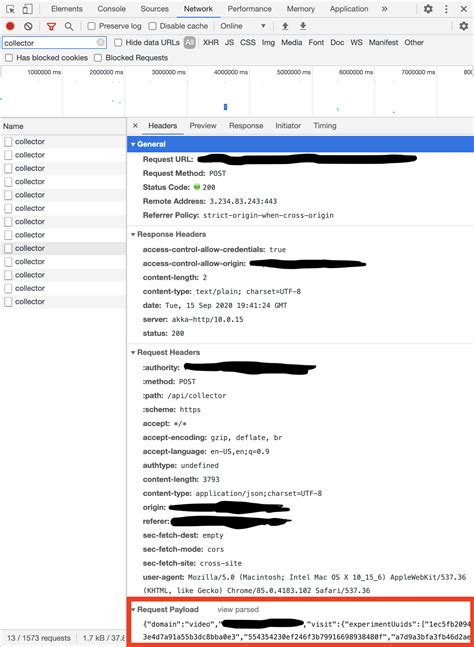Click the server value akka-http/10.0.15

[x=208, y=319]
